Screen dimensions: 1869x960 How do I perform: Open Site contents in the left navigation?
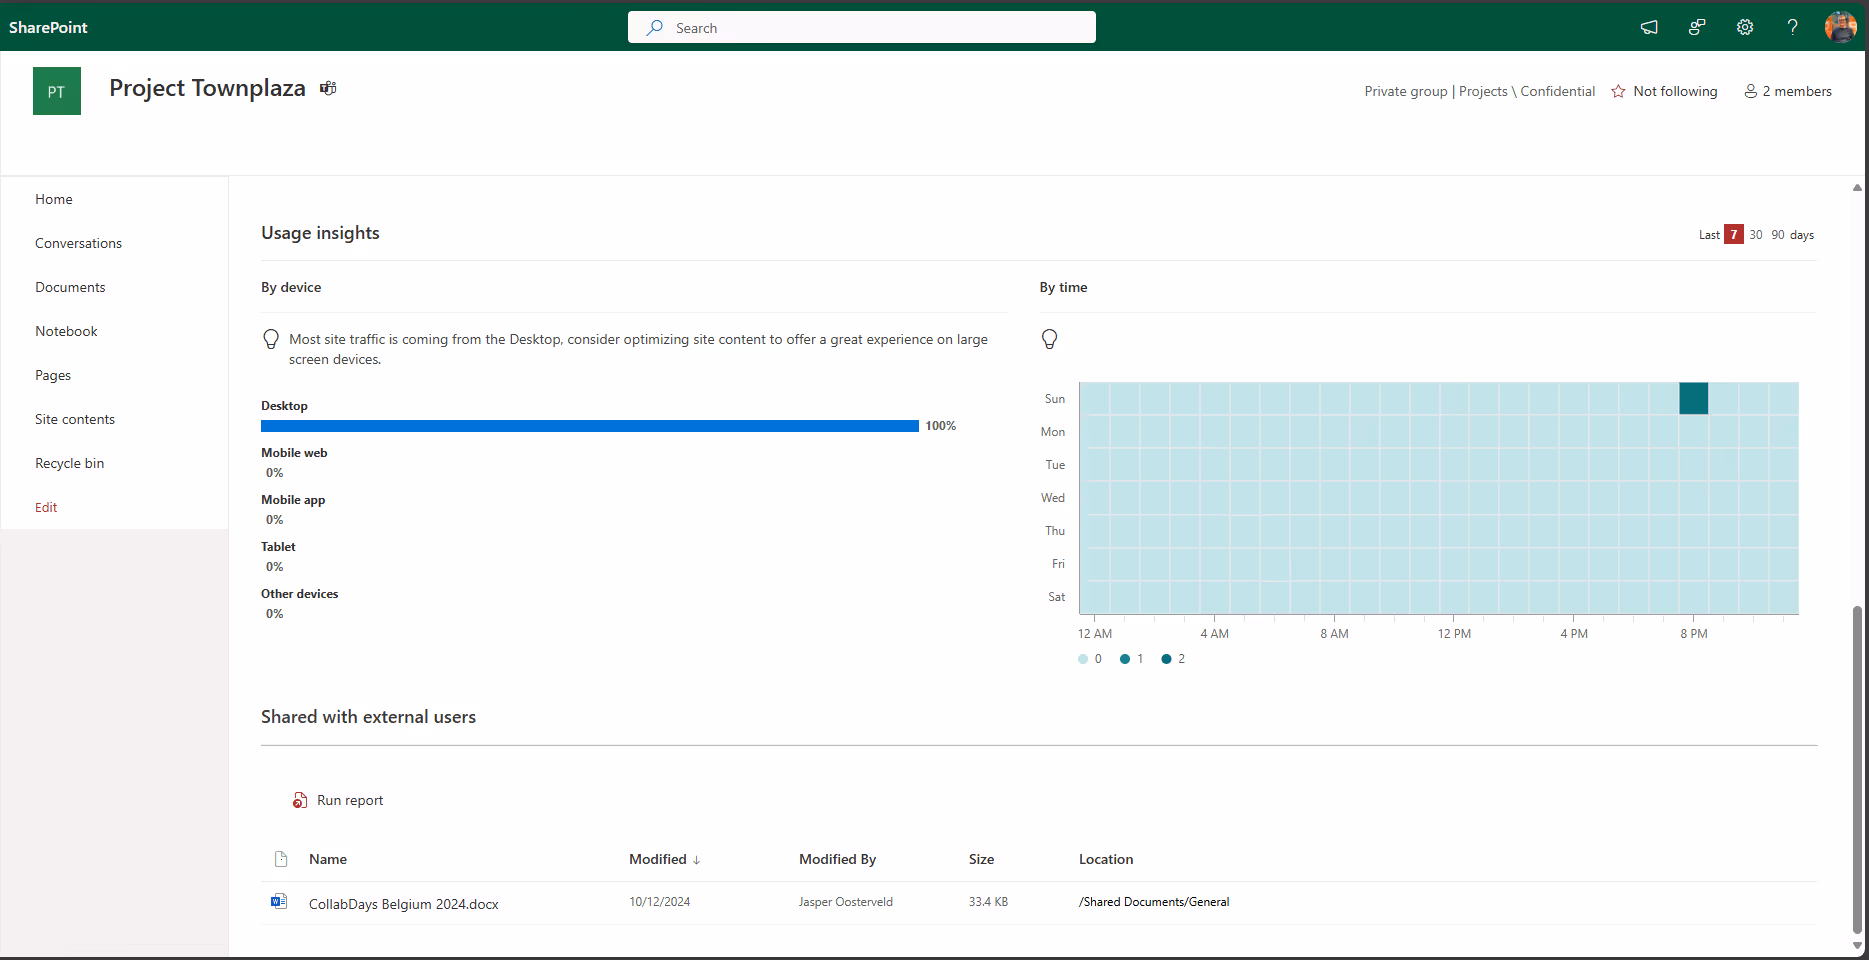pyautogui.click(x=75, y=419)
